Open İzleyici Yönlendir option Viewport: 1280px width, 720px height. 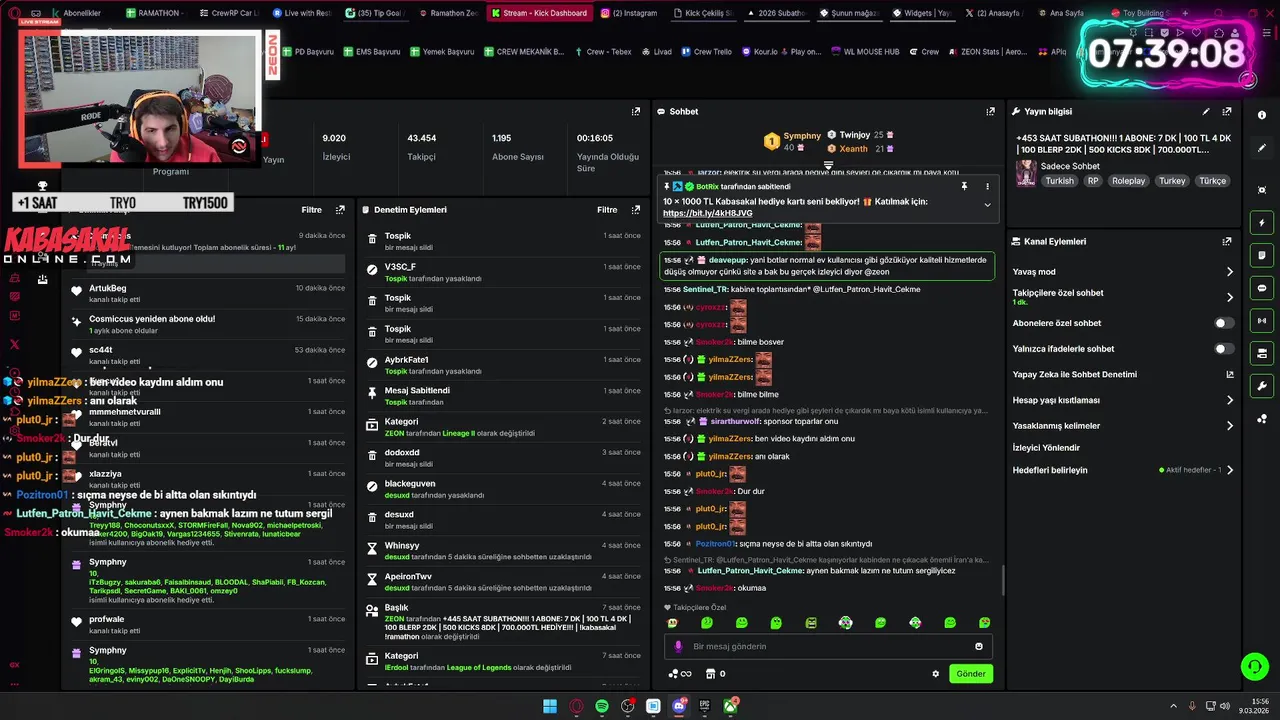[1046, 448]
